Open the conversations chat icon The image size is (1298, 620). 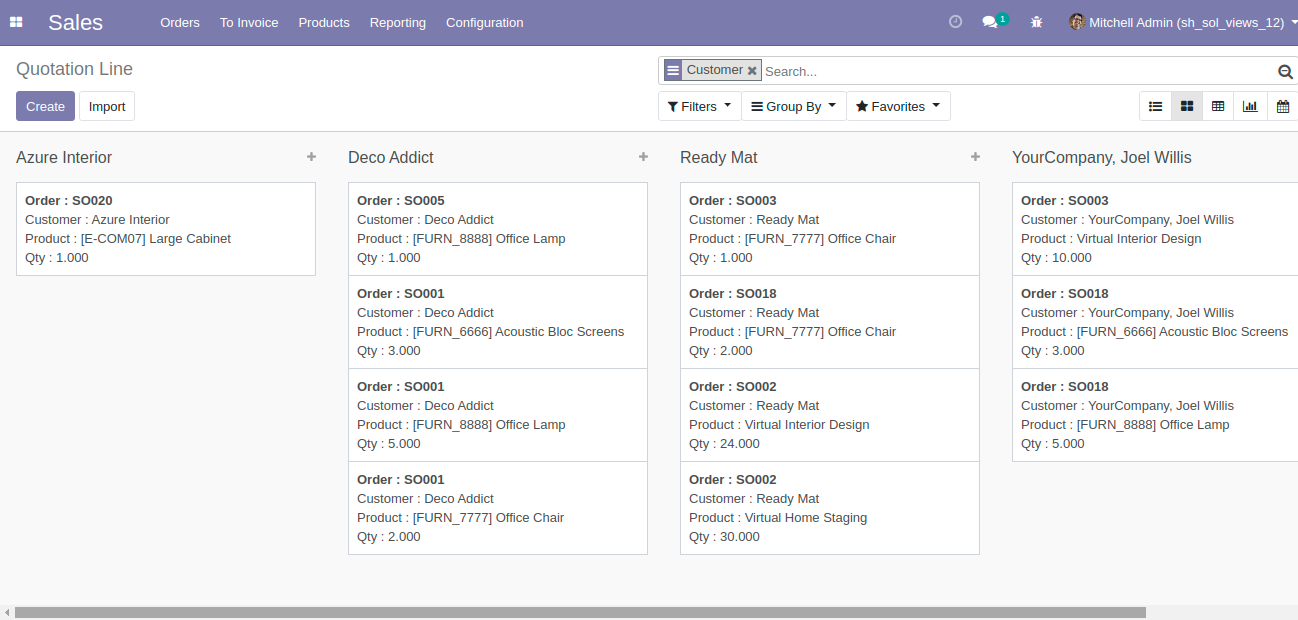(x=991, y=22)
